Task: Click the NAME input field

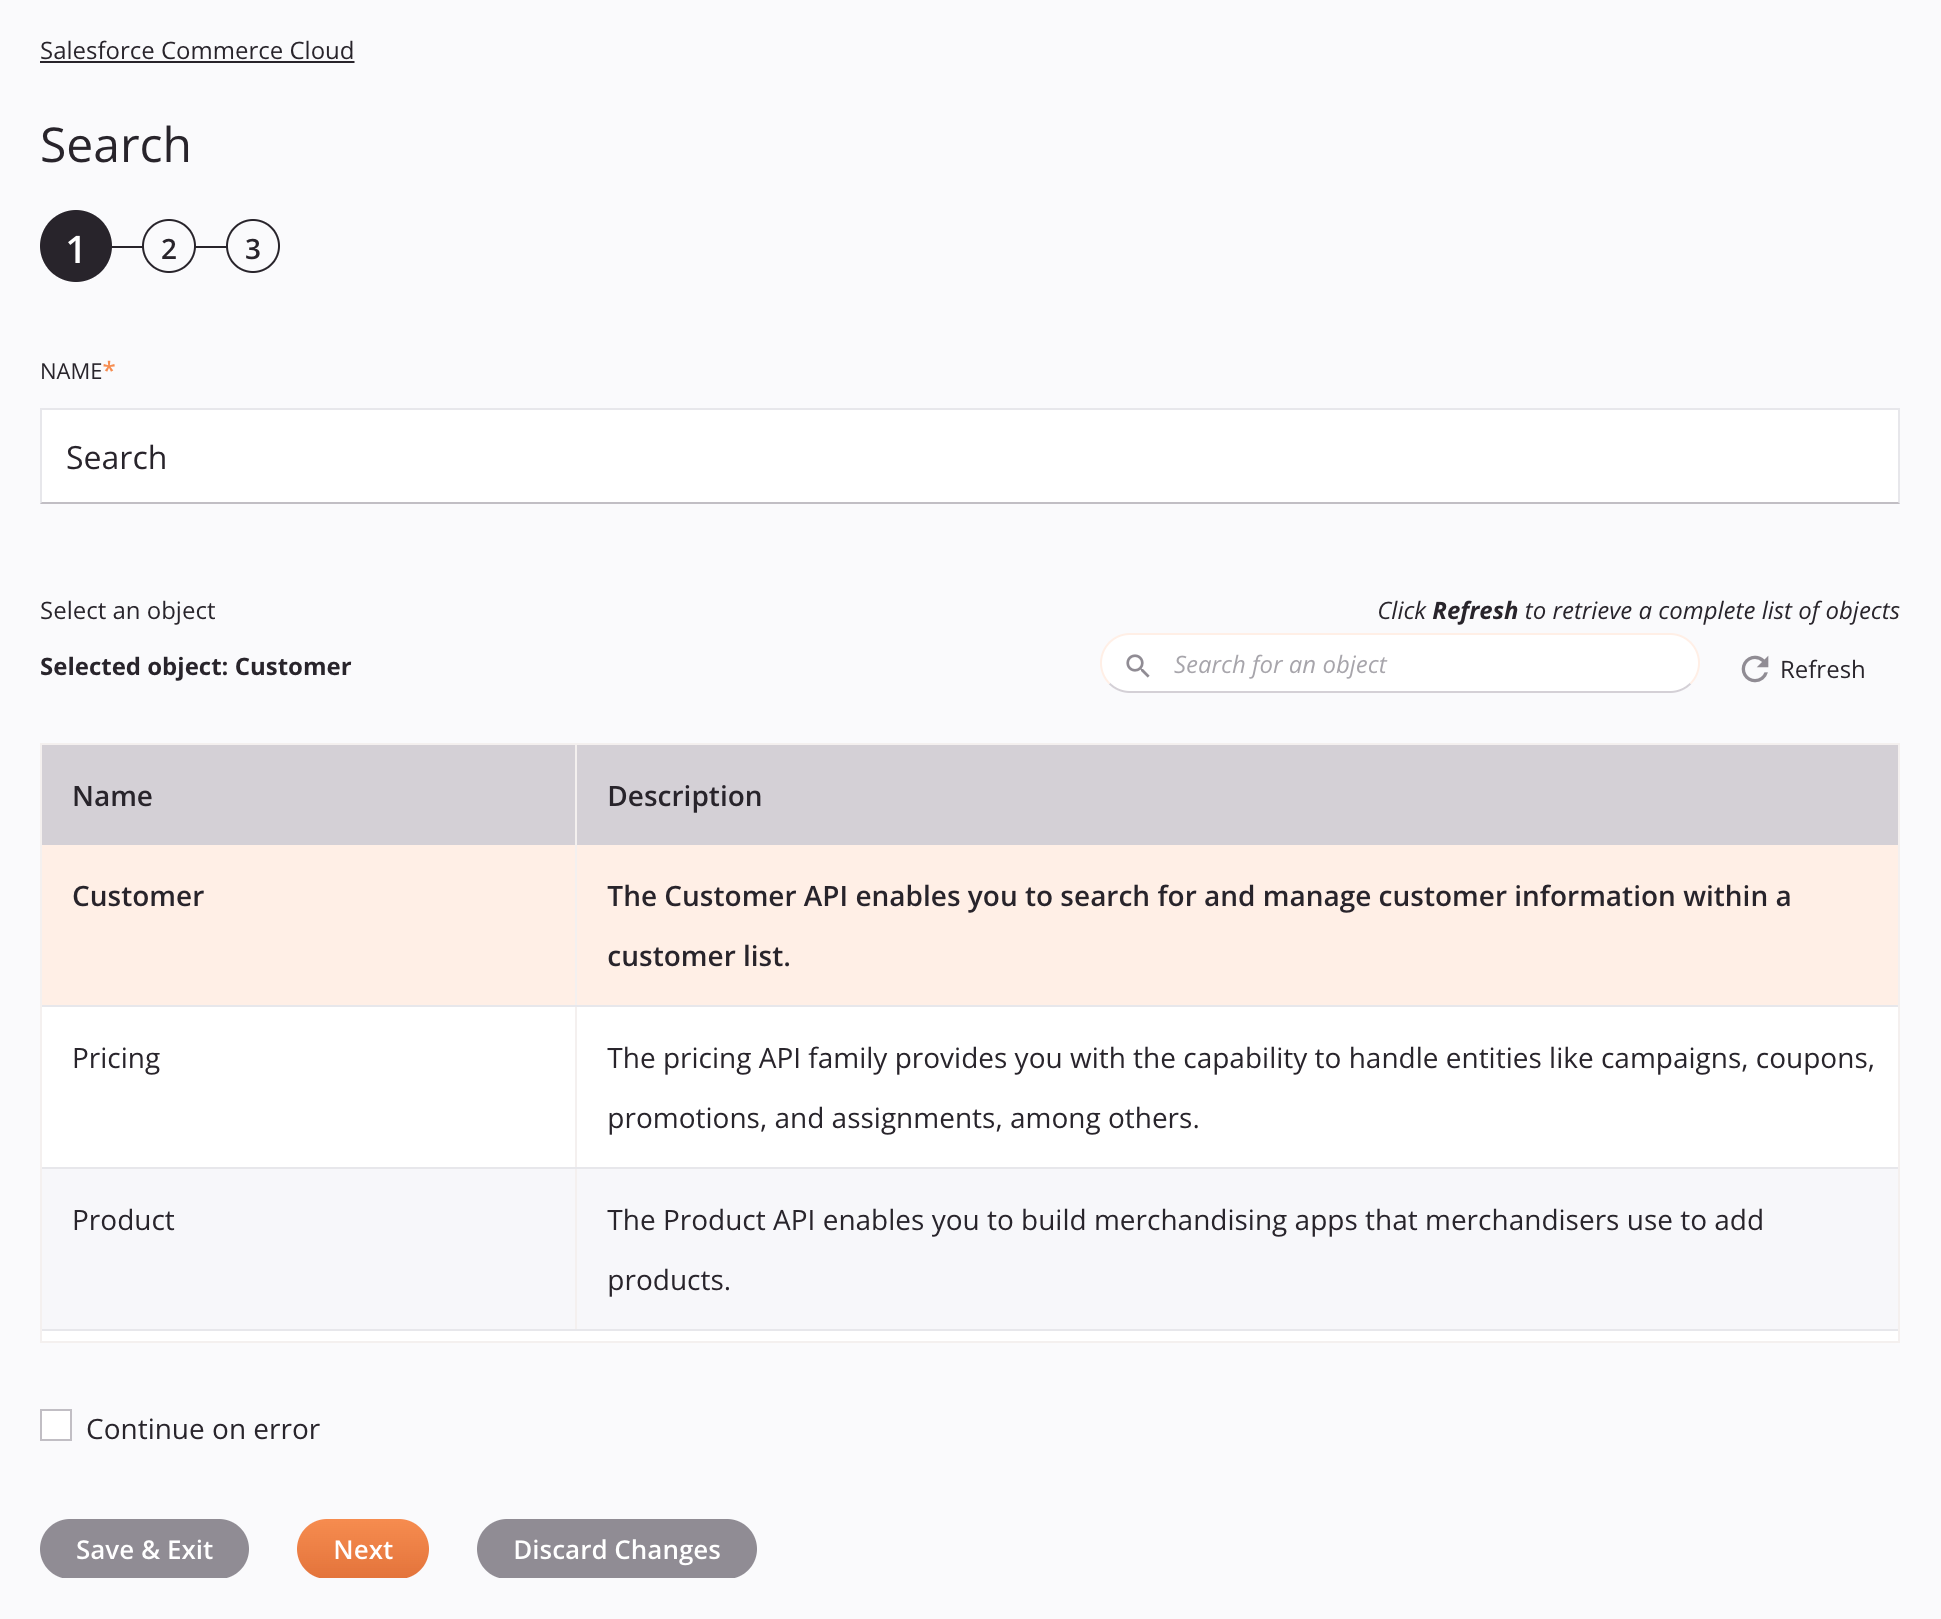Action: click(970, 456)
